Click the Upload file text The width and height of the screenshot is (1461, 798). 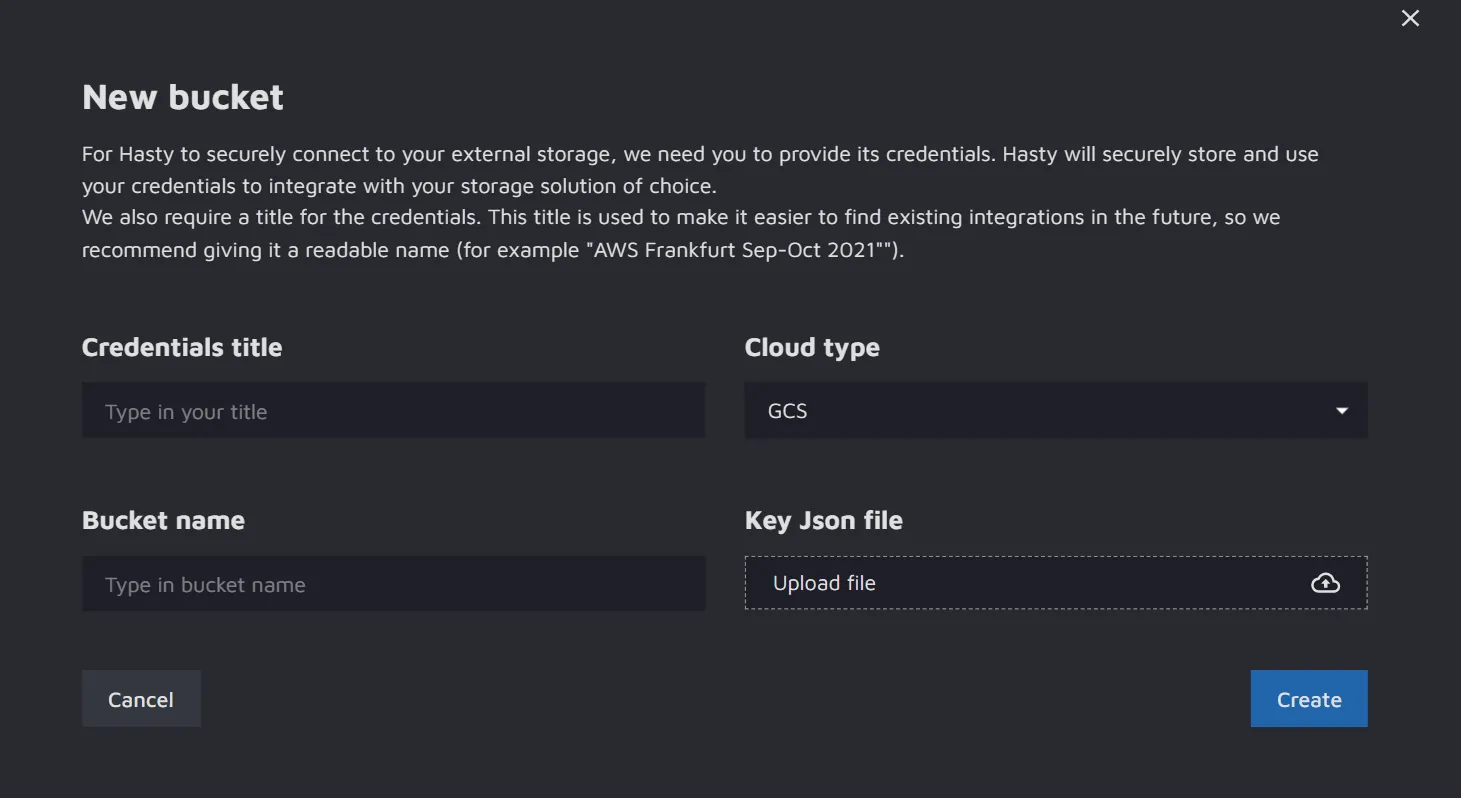tap(824, 583)
